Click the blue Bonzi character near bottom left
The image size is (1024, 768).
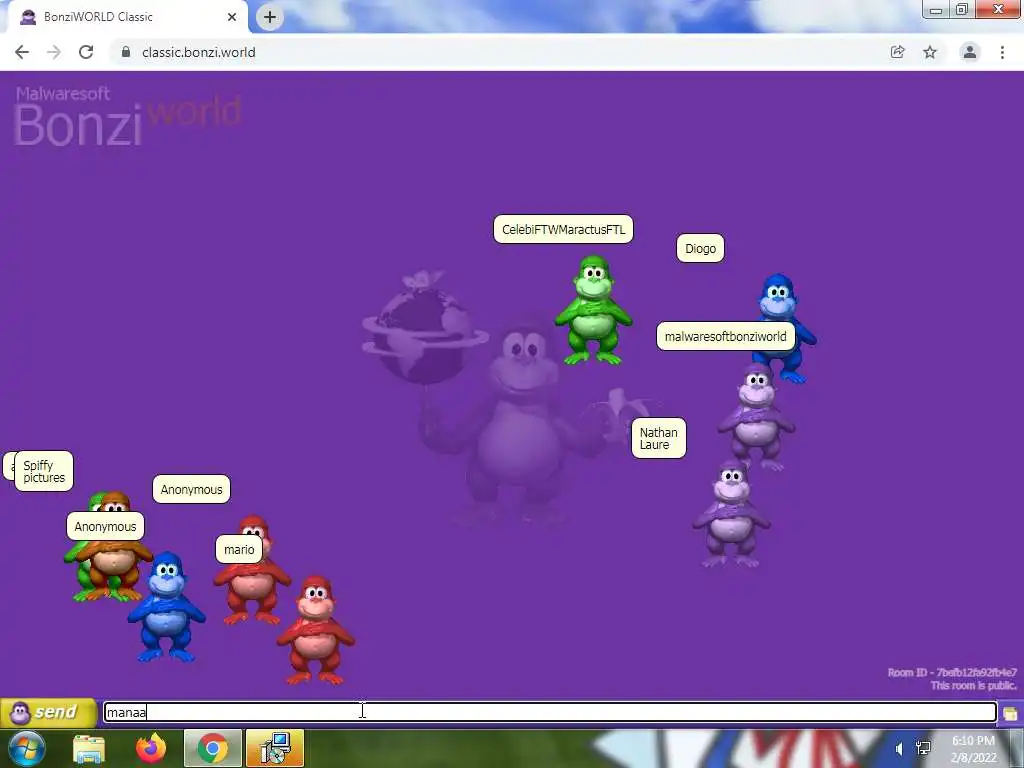coord(167,607)
